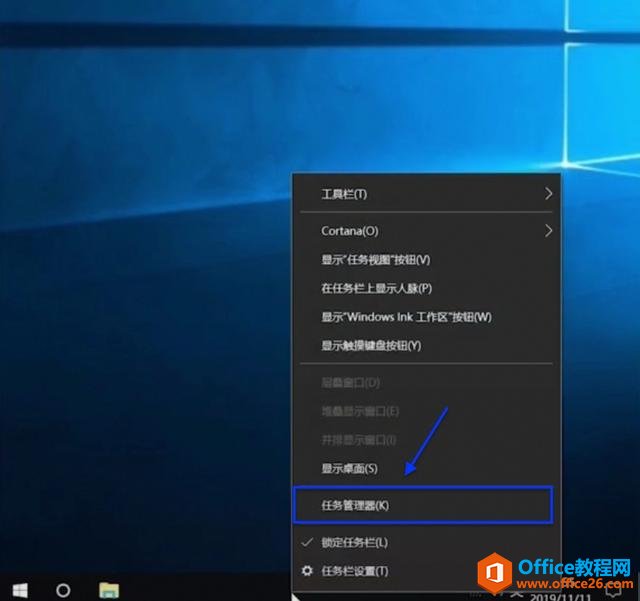Expand the 工具栏(T) submenu arrow
This screenshot has height=601, width=640.
548,194
